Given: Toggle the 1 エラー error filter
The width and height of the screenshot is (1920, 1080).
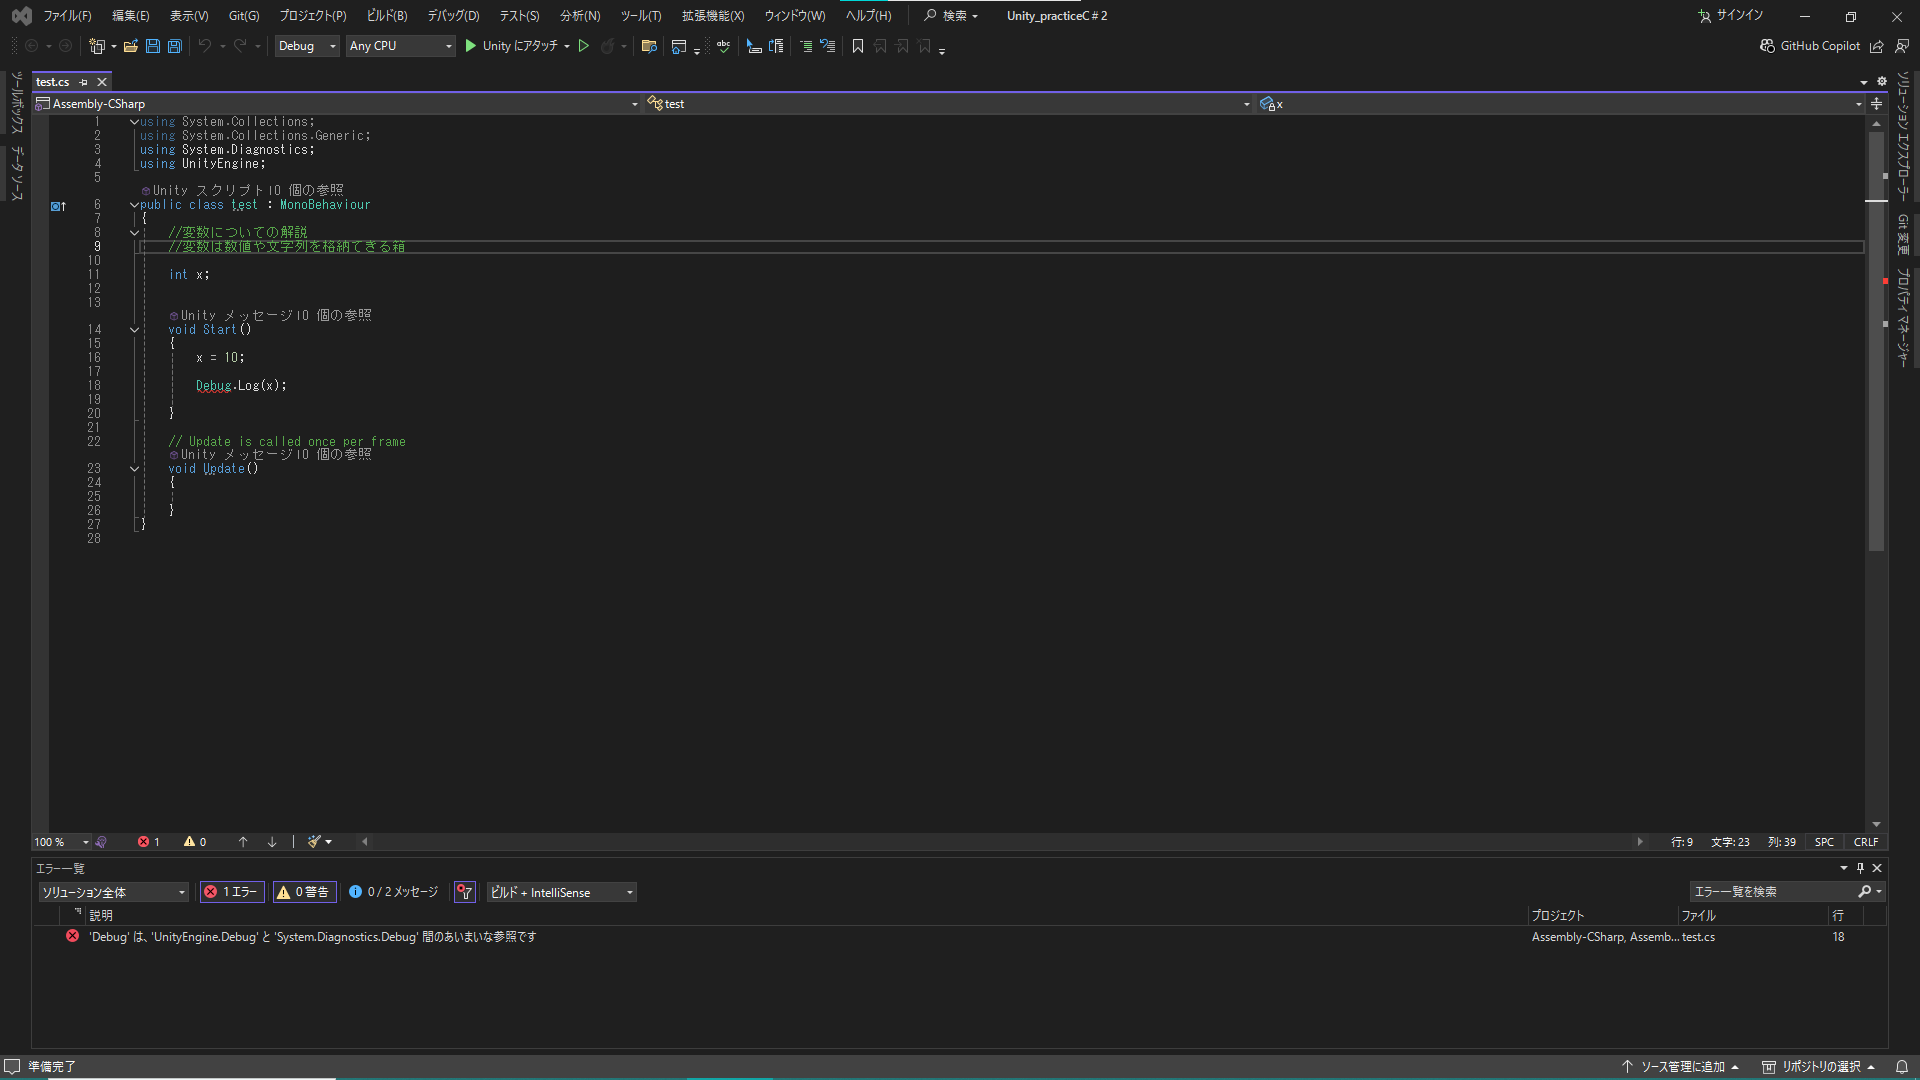Looking at the screenshot, I should click(x=232, y=892).
